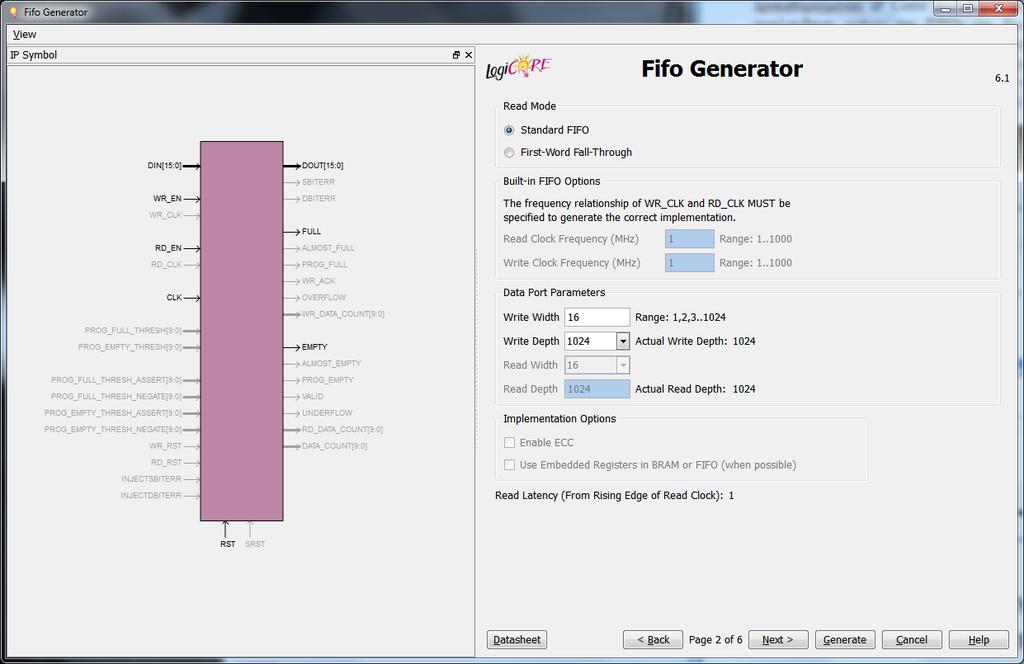The width and height of the screenshot is (1024, 664).
Task: Go to the Next page
Action: tap(778, 640)
